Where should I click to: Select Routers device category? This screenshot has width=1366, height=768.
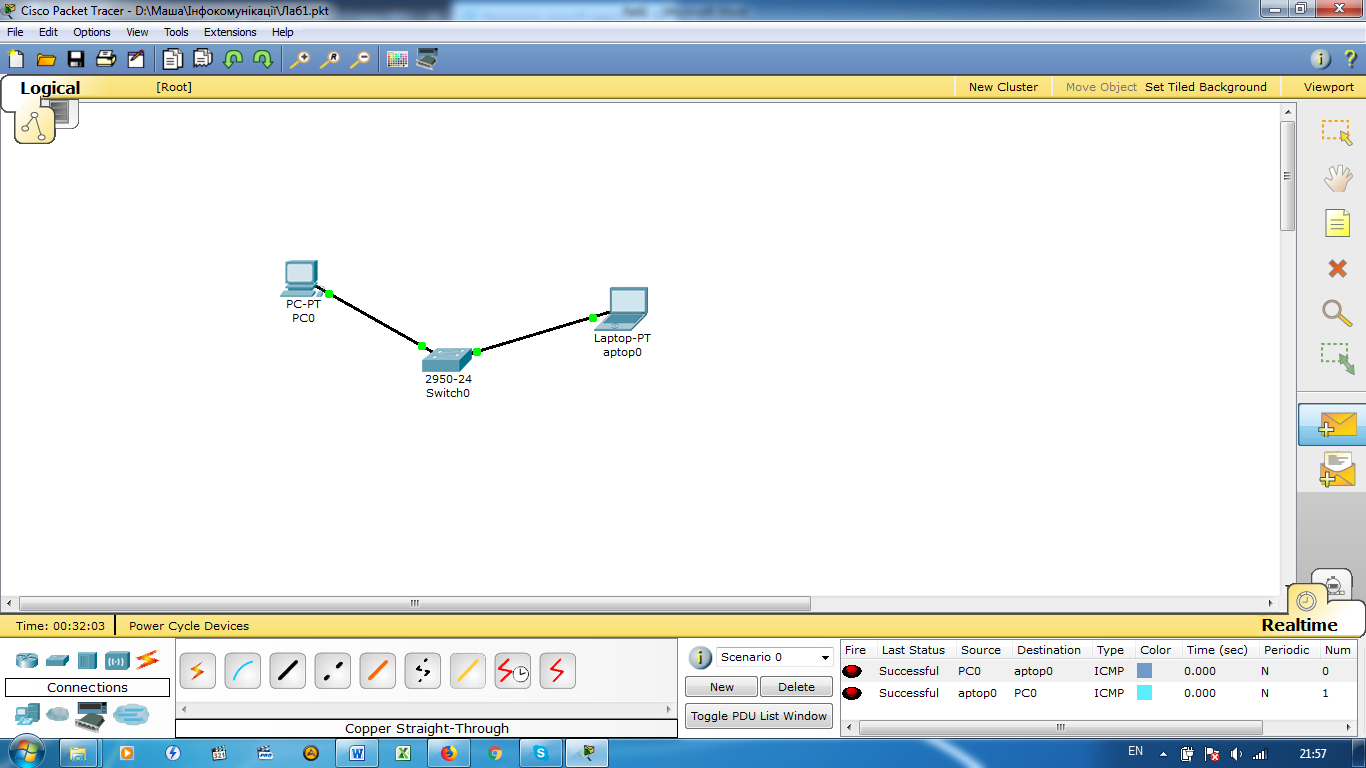coord(26,660)
